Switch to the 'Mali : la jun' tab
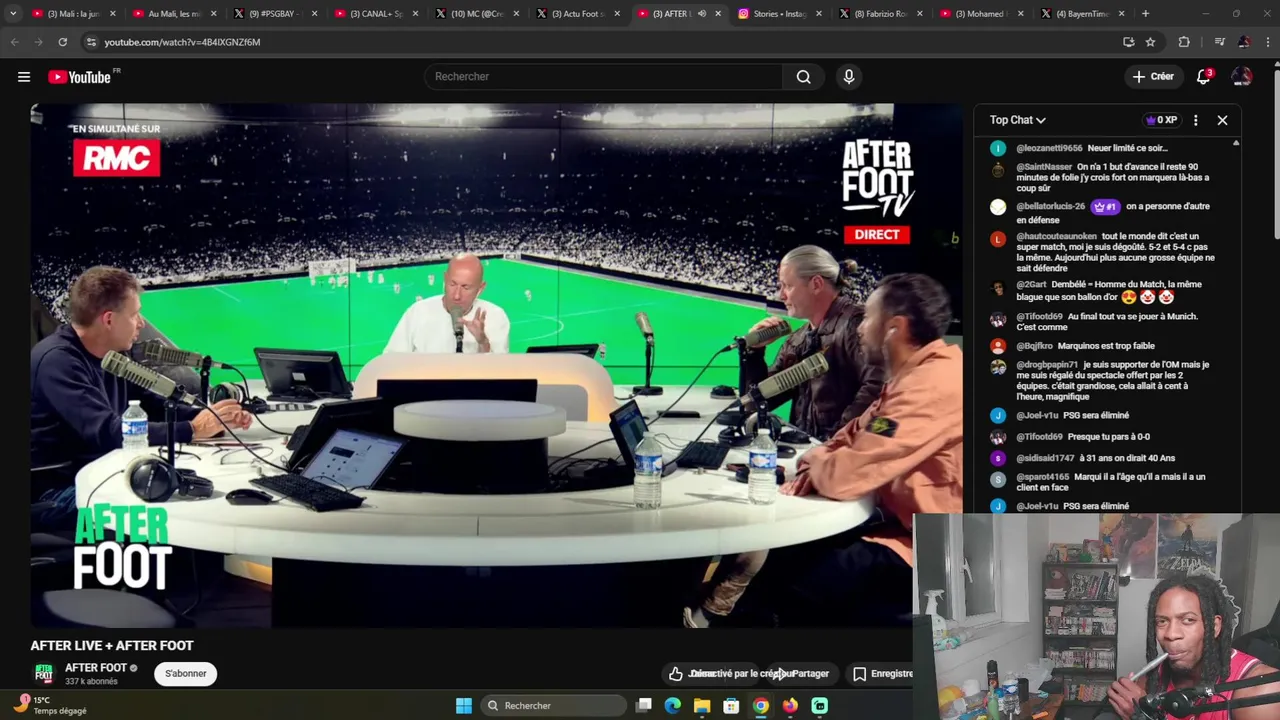 click(x=72, y=14)
